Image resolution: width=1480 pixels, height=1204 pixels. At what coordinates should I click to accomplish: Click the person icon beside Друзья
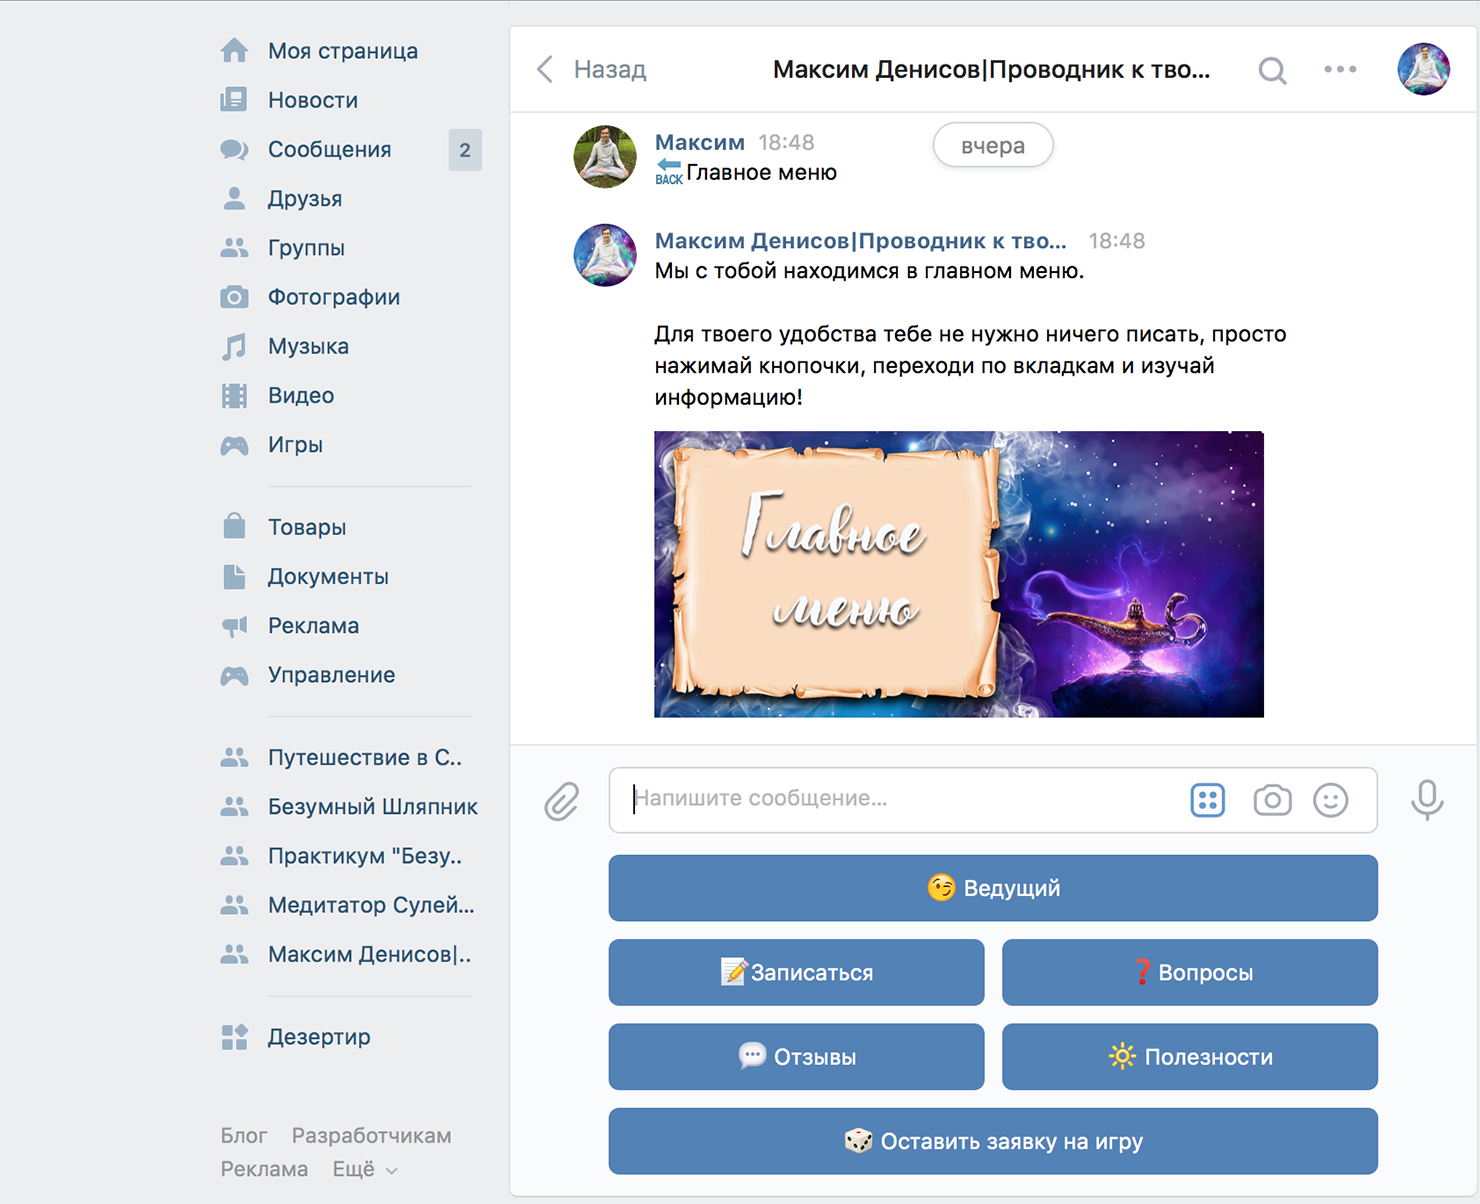(234, 199)
